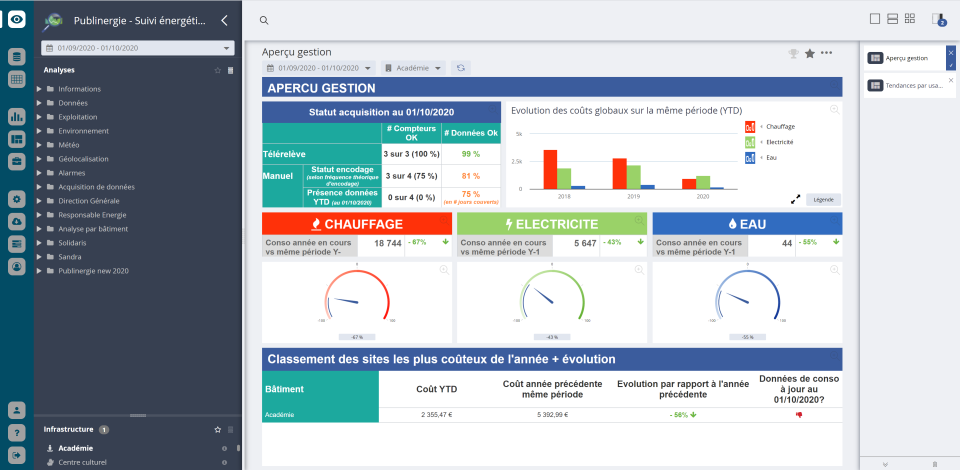Toggle favorite star on Aperçu gestion dashboard
This screenshot has height=470, width=960.
(809, 53)
